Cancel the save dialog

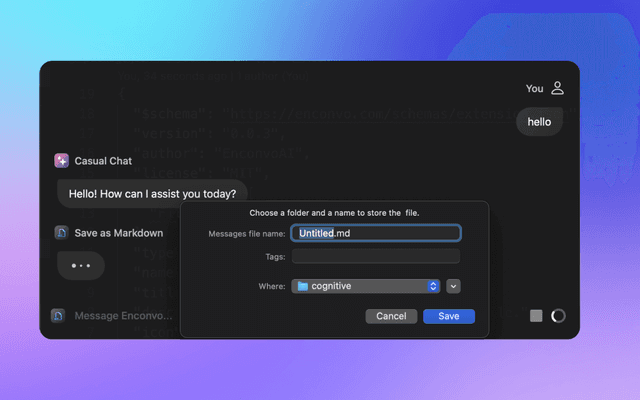(x=391, y=316)
